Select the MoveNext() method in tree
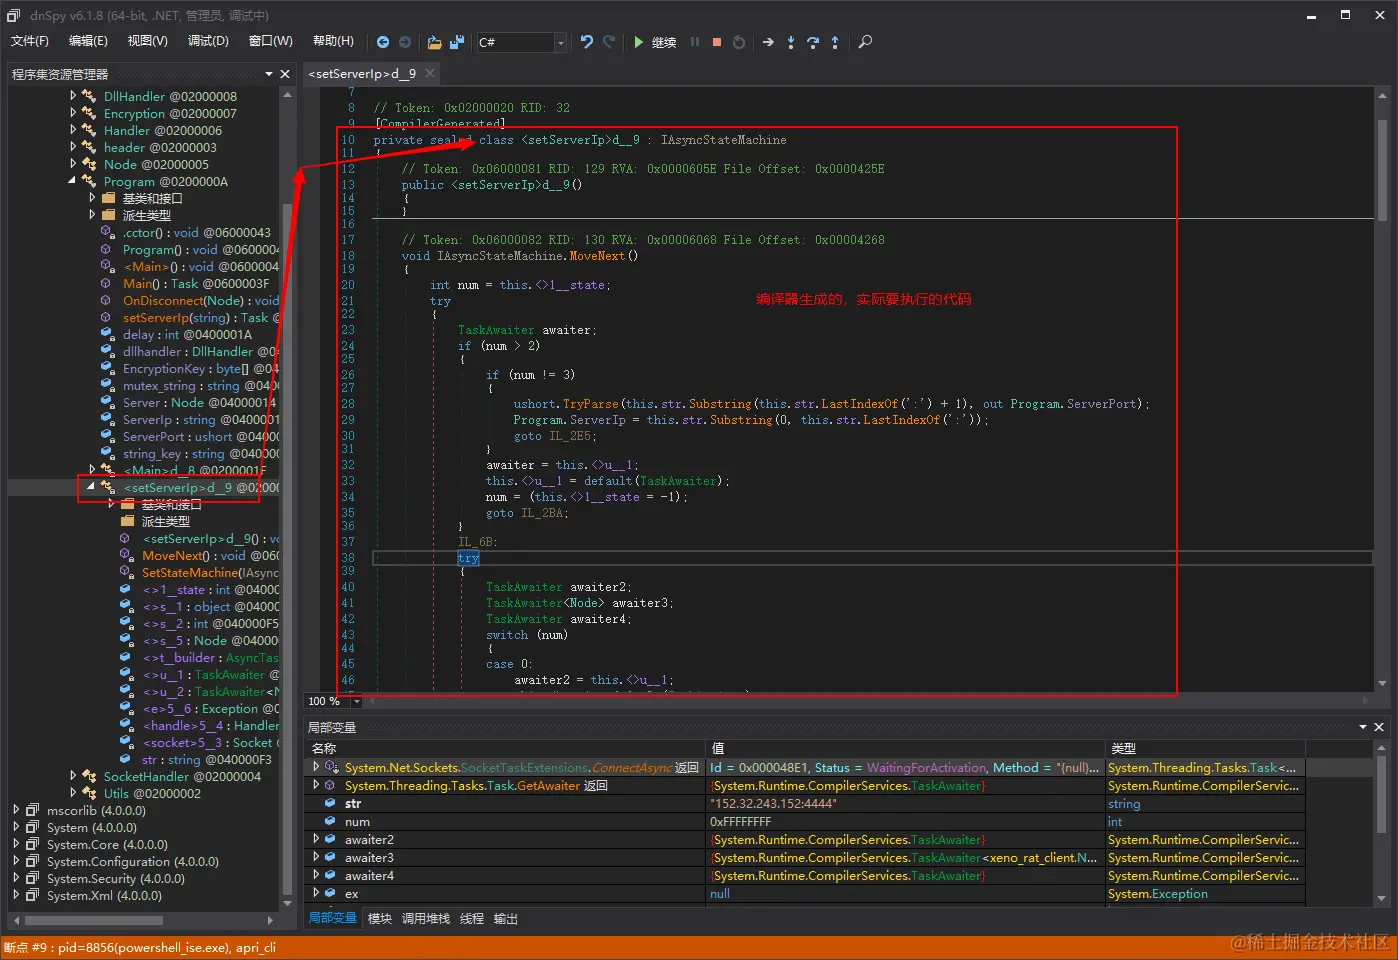Screen dimensions: 1398x960 pos(210,555)
